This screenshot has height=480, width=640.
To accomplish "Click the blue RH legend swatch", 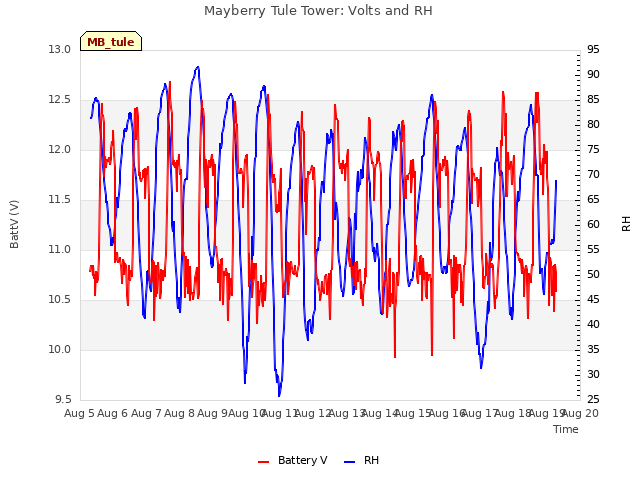I will [x=350, y=462].
